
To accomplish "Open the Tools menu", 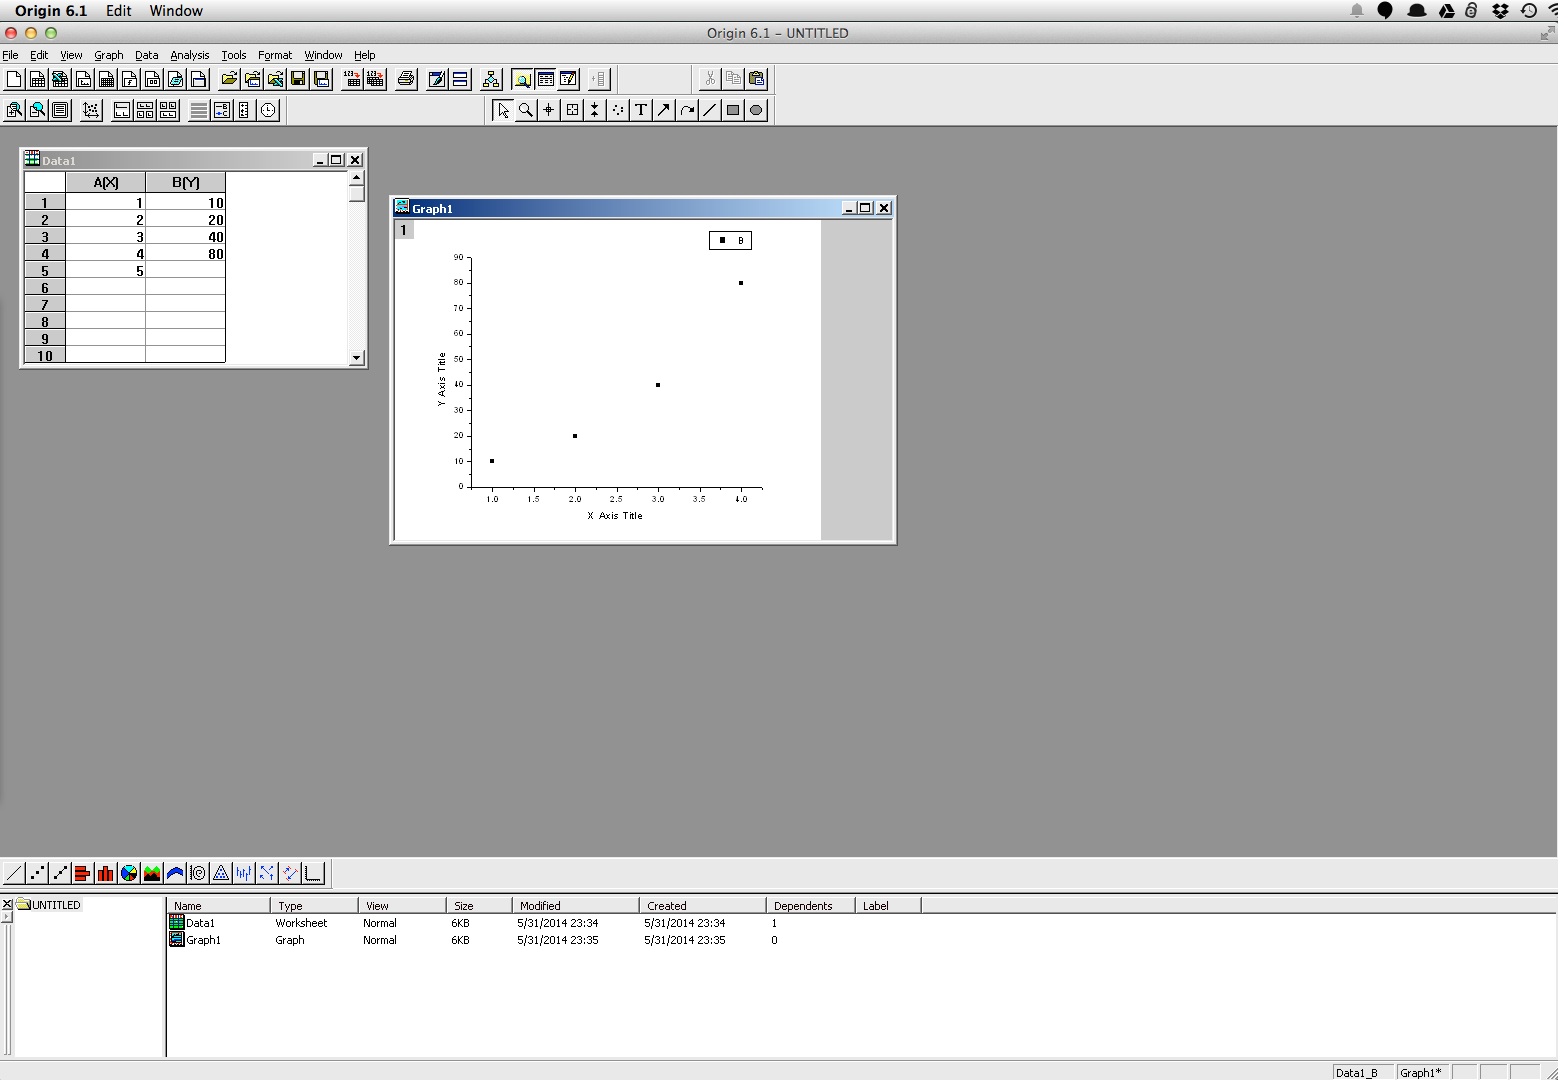I will [233, 55].
